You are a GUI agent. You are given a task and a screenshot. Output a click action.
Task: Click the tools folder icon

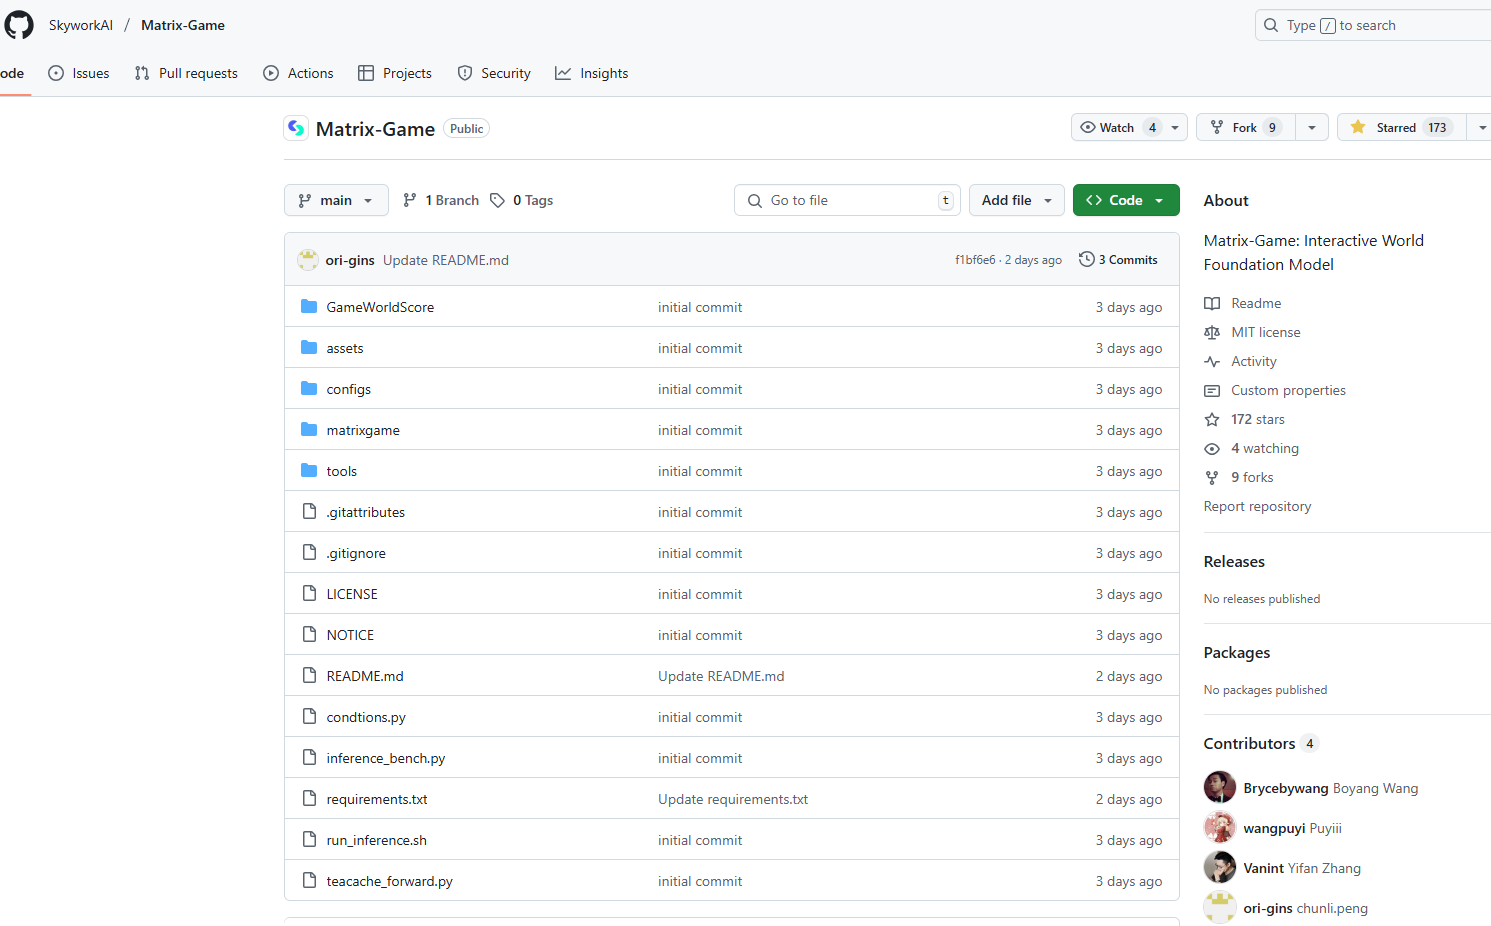tap(309, 471)
